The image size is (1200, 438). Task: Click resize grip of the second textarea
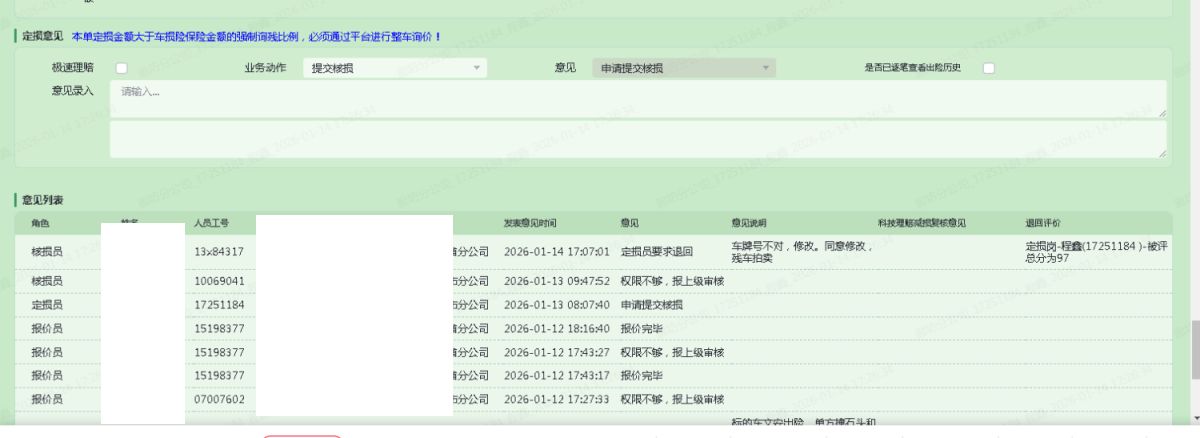click(x=1162, y=154)
